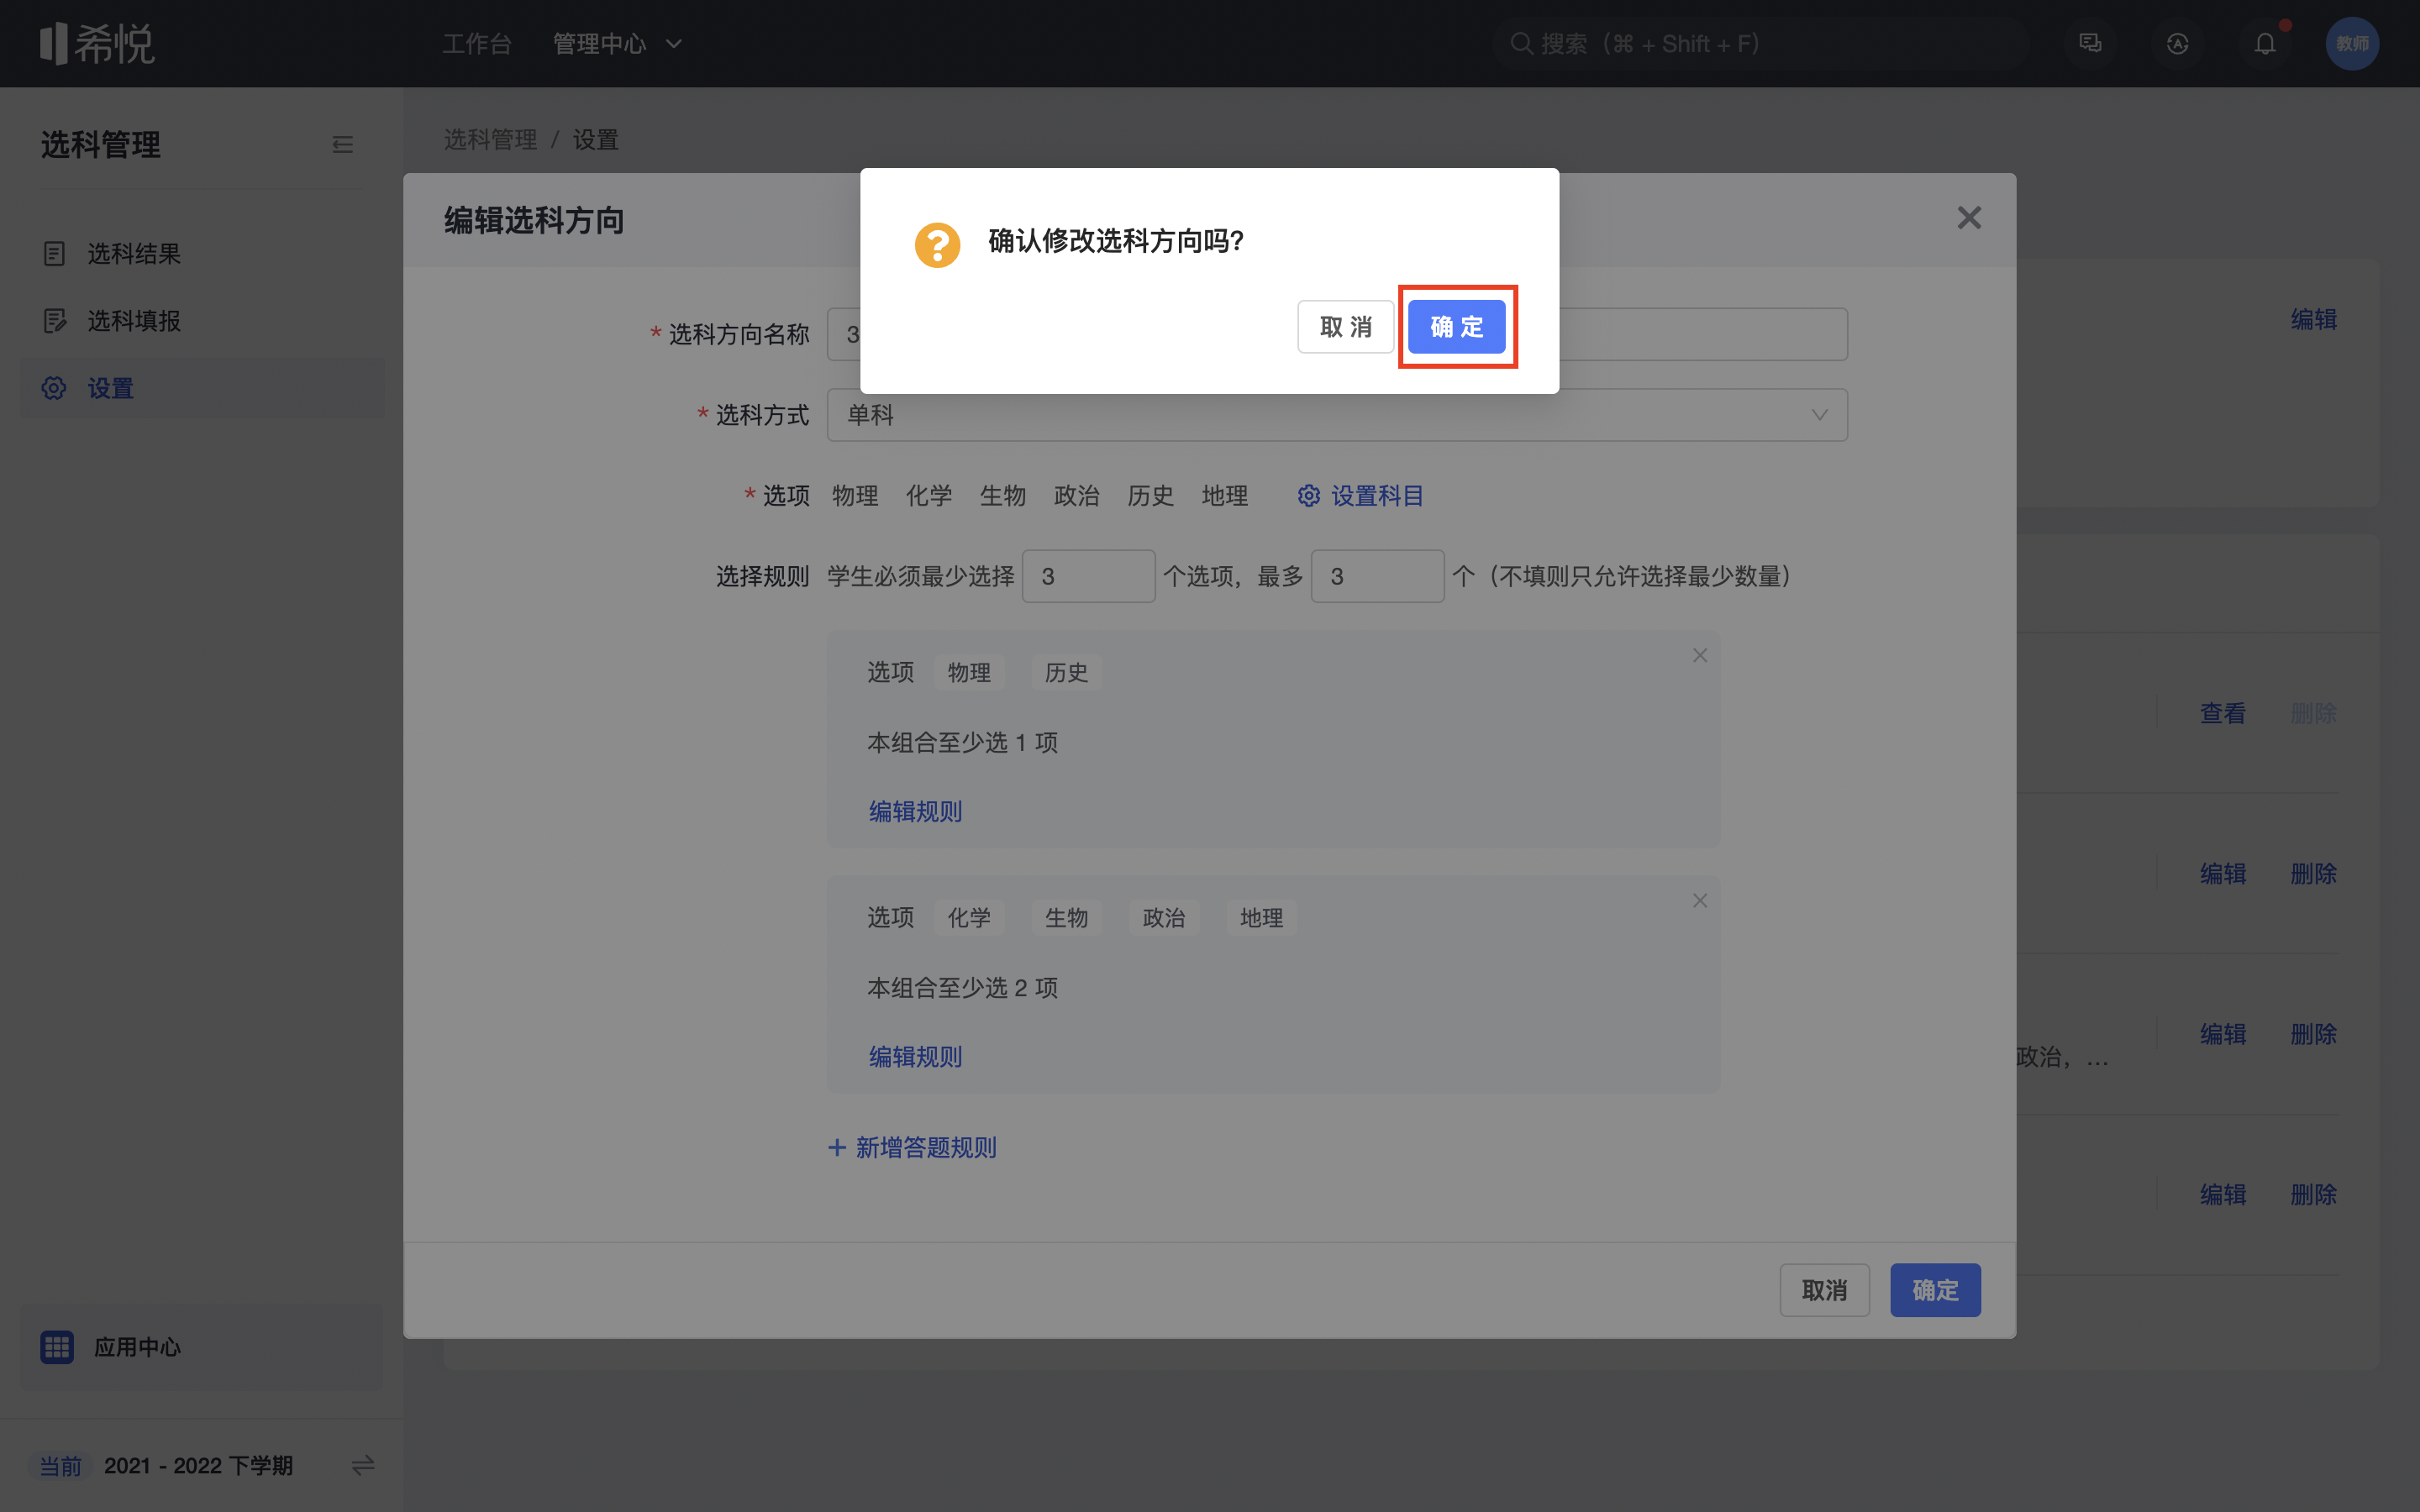Collapse the 选科管理 sidebar

pyautogui.click(x=342, y=145)
